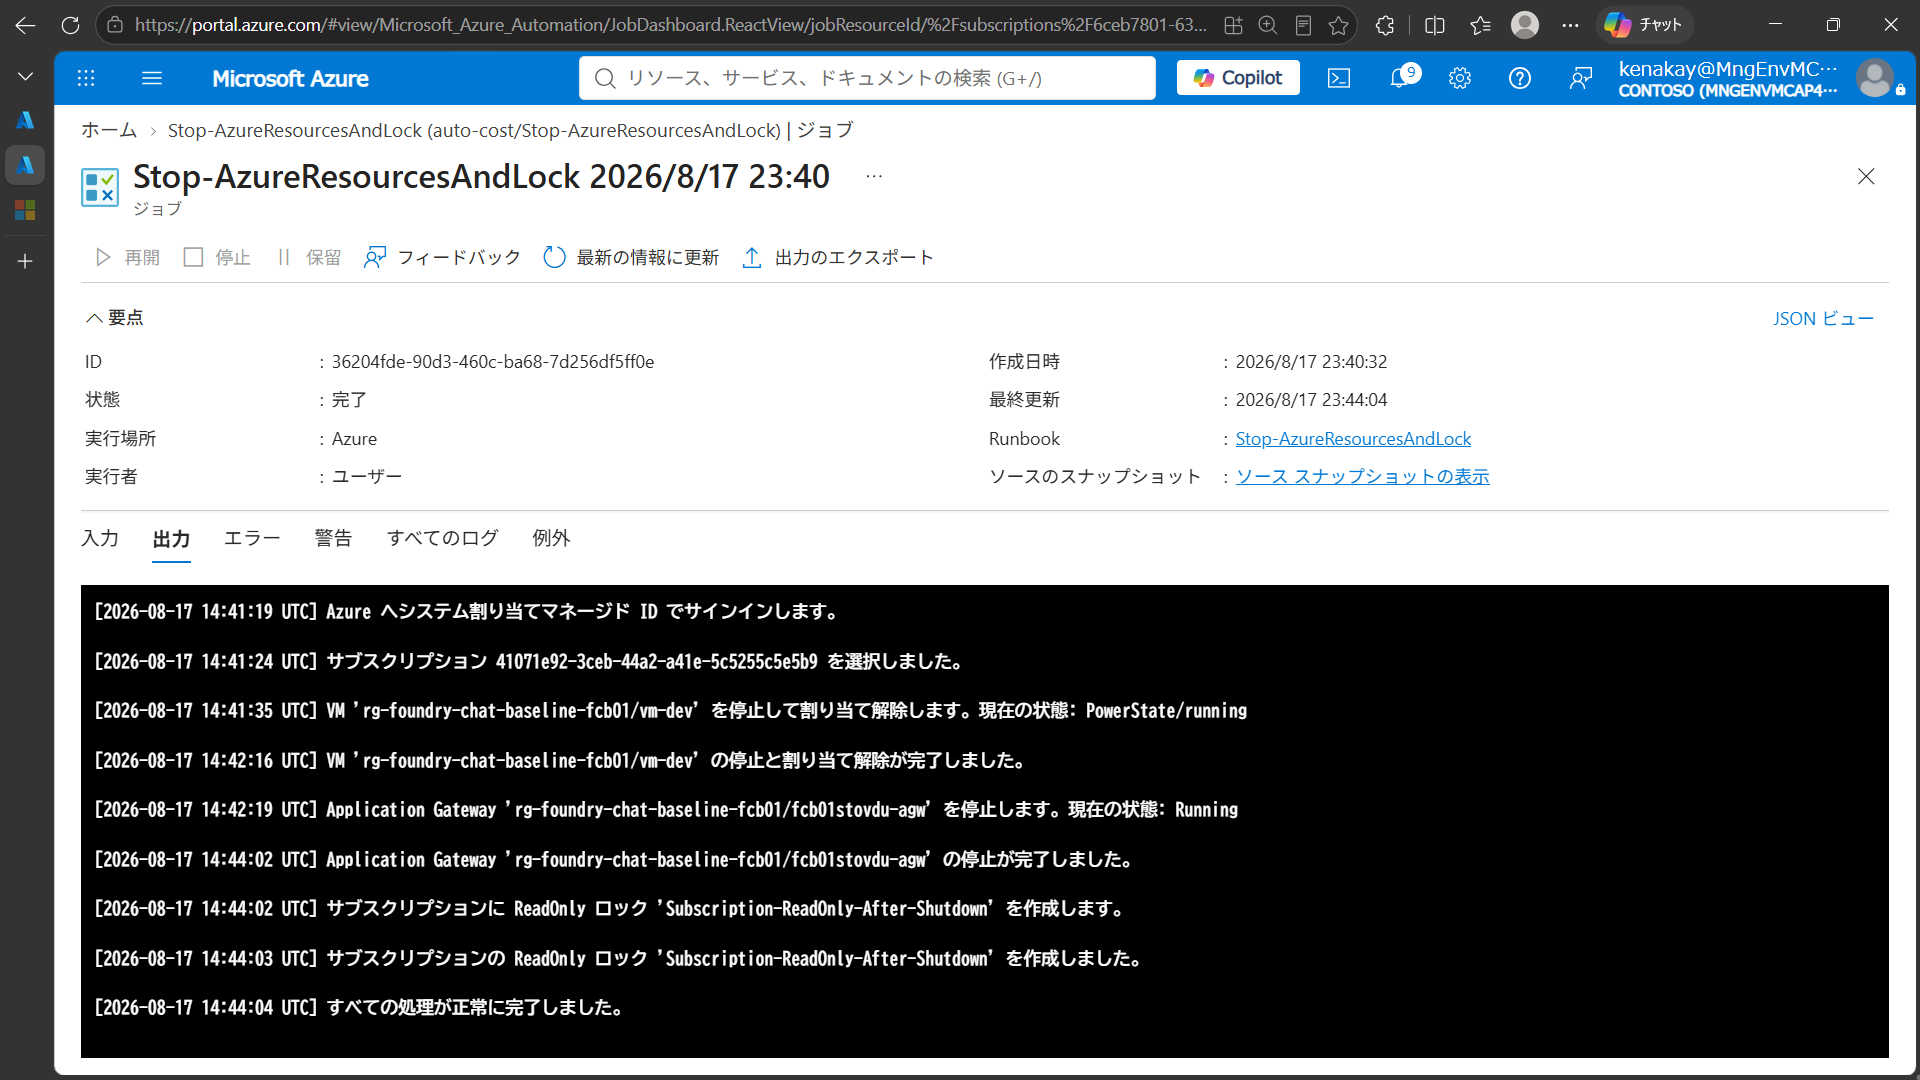View site information lock icon
This screenshot has width=1920, height=1080.
click(x=115, y=25)
